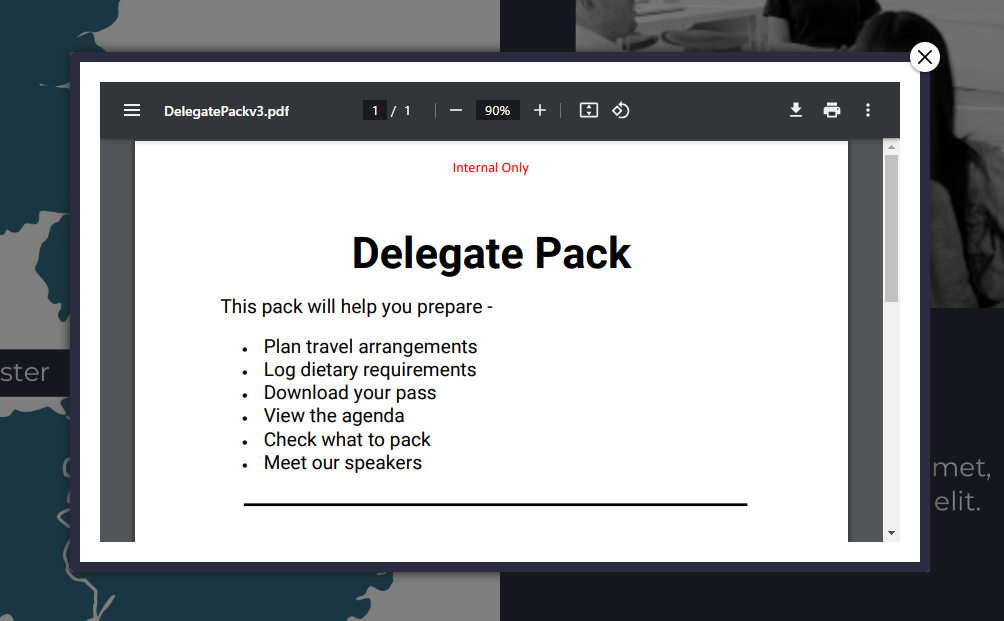Viewport: 1004px width, 621px height.
Task: Open the PDF sidebar hamburger menu
Action: click(132, 110)
